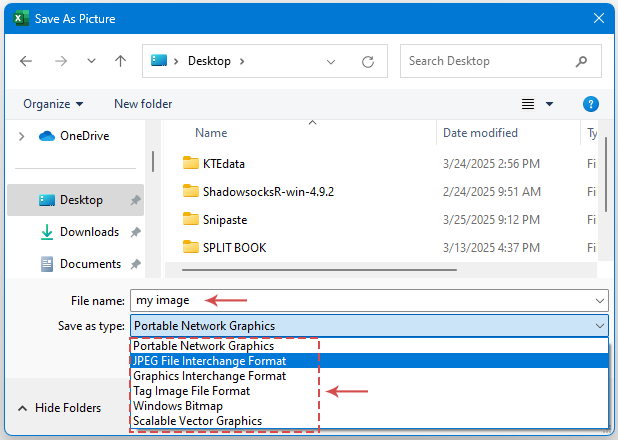Select Downloads in navigation pane
Screen dimensions: 618x440
click(x=89, y=232)
